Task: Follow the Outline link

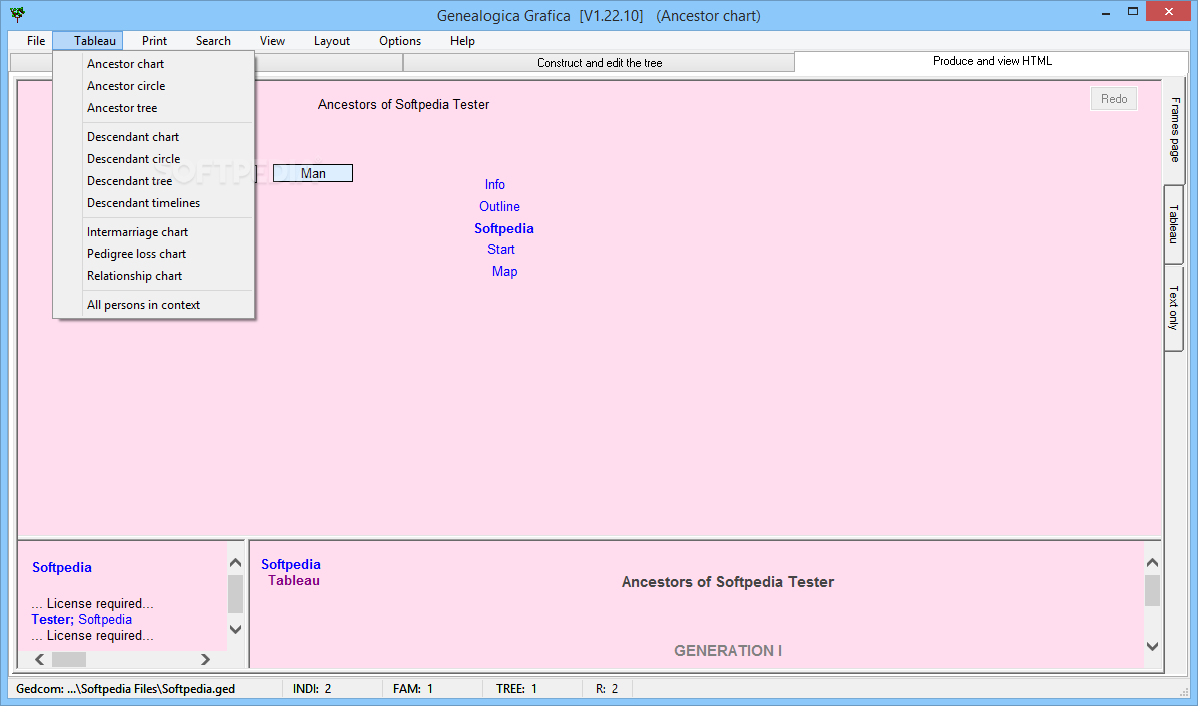Action: [499, 206]
